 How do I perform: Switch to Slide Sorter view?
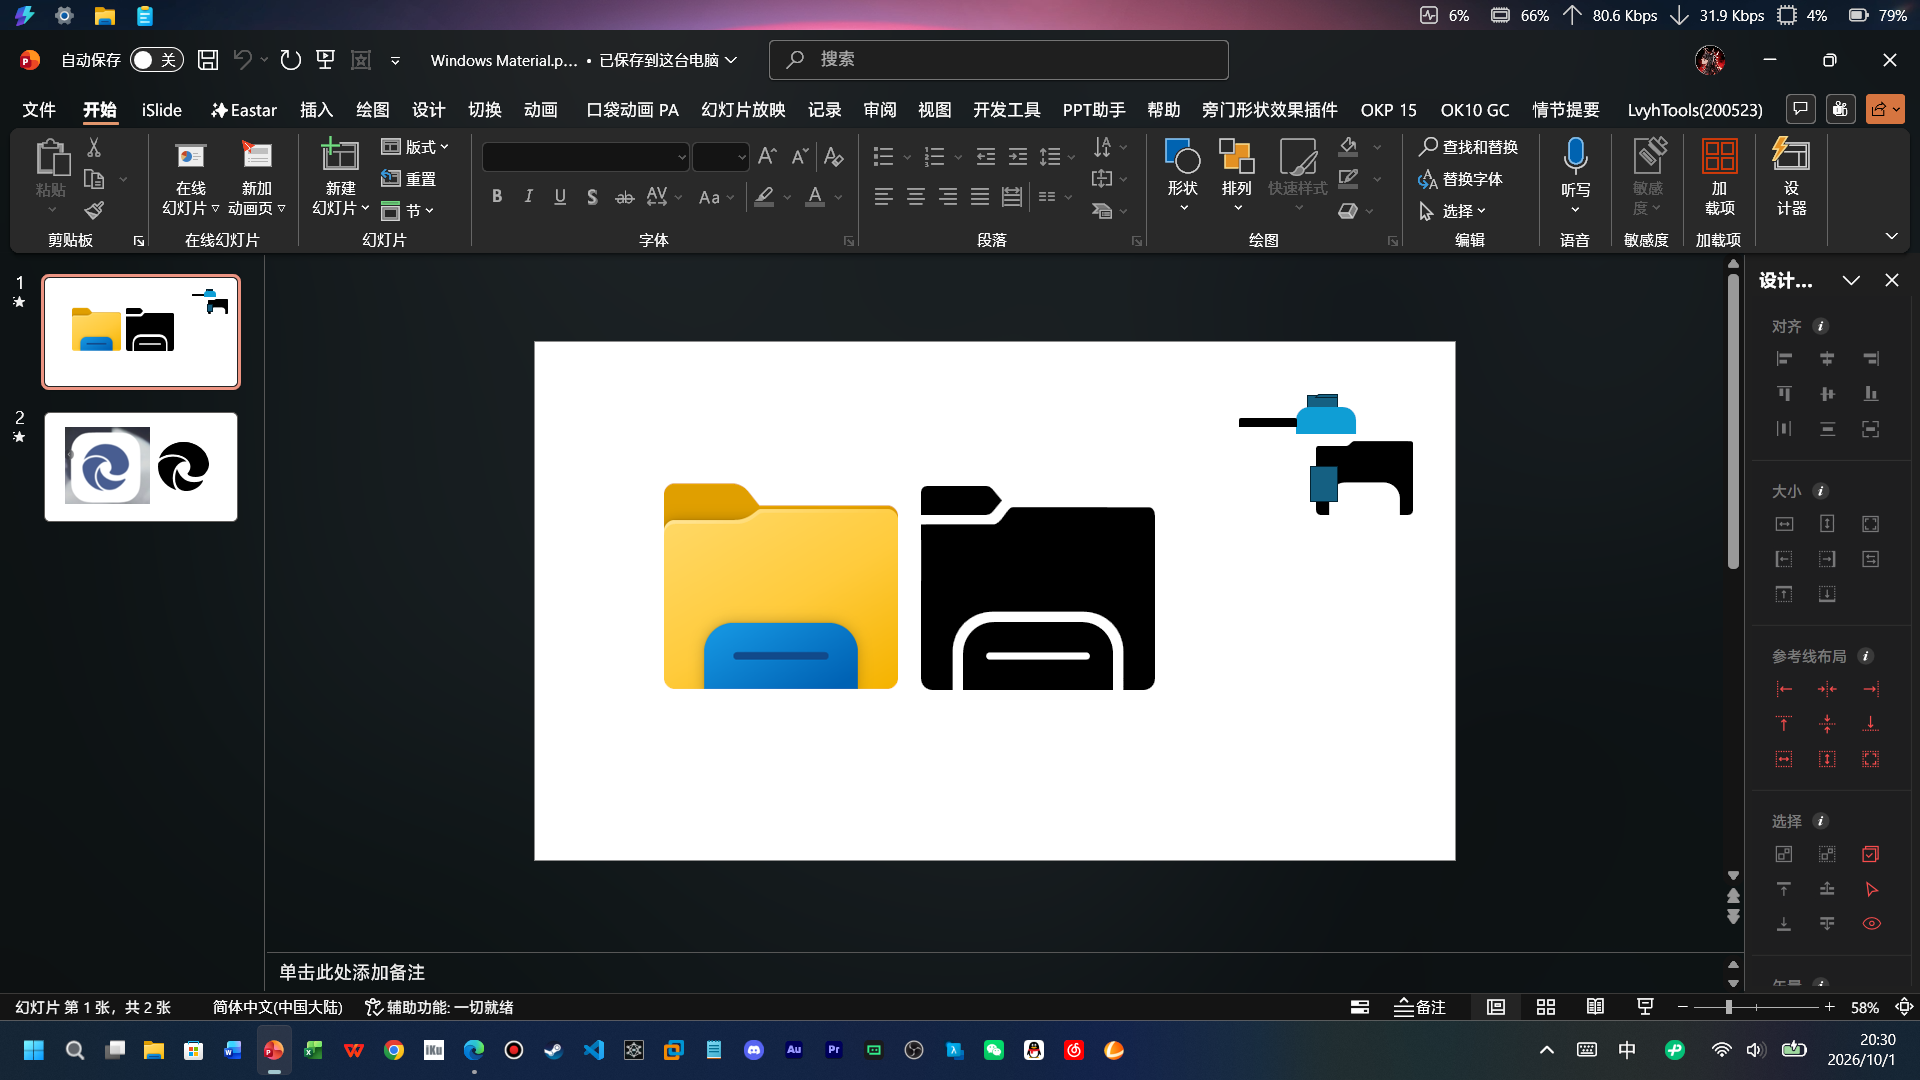pos(1546,1007)
